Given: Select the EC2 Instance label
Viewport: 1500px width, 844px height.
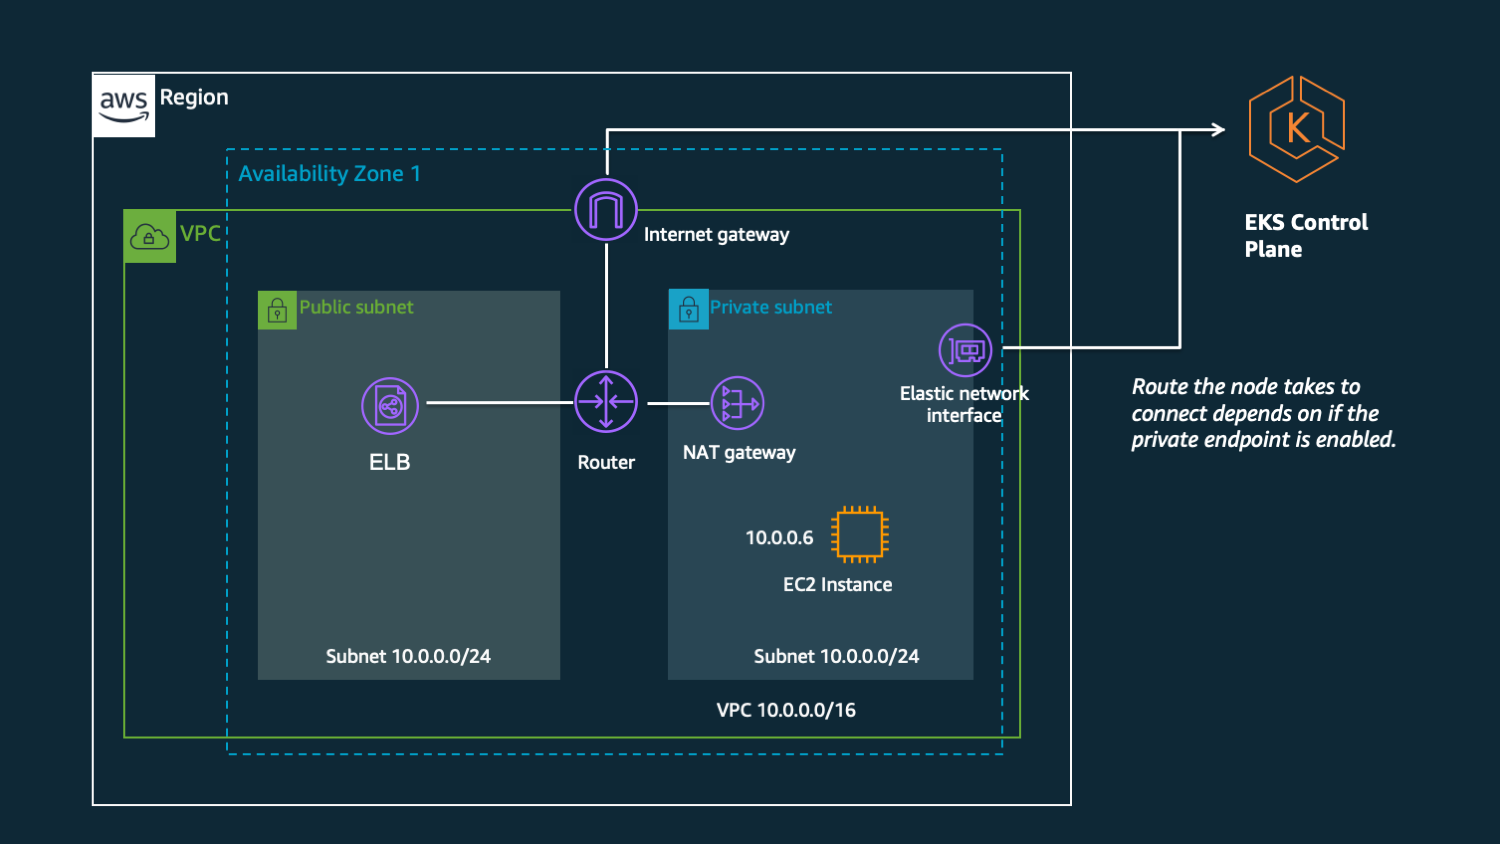Looking at the screenshot, I should click(837, 585).
